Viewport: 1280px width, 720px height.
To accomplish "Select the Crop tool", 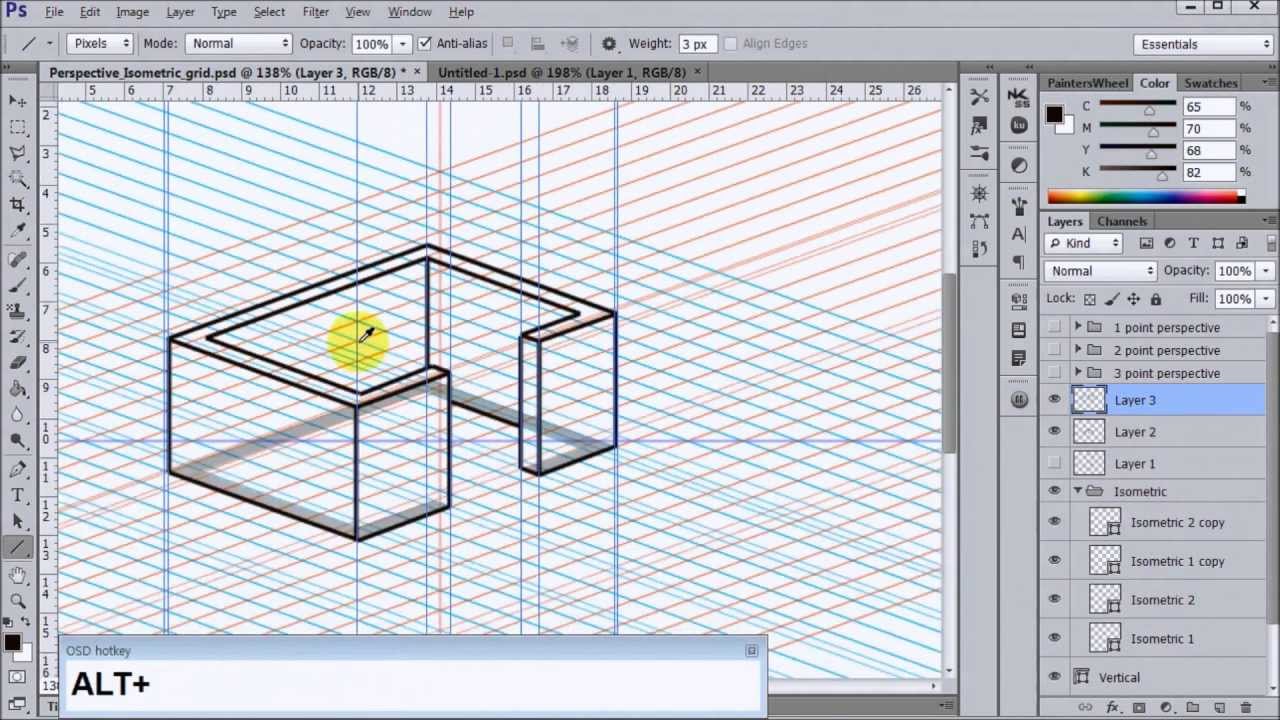I will point(18,205).
